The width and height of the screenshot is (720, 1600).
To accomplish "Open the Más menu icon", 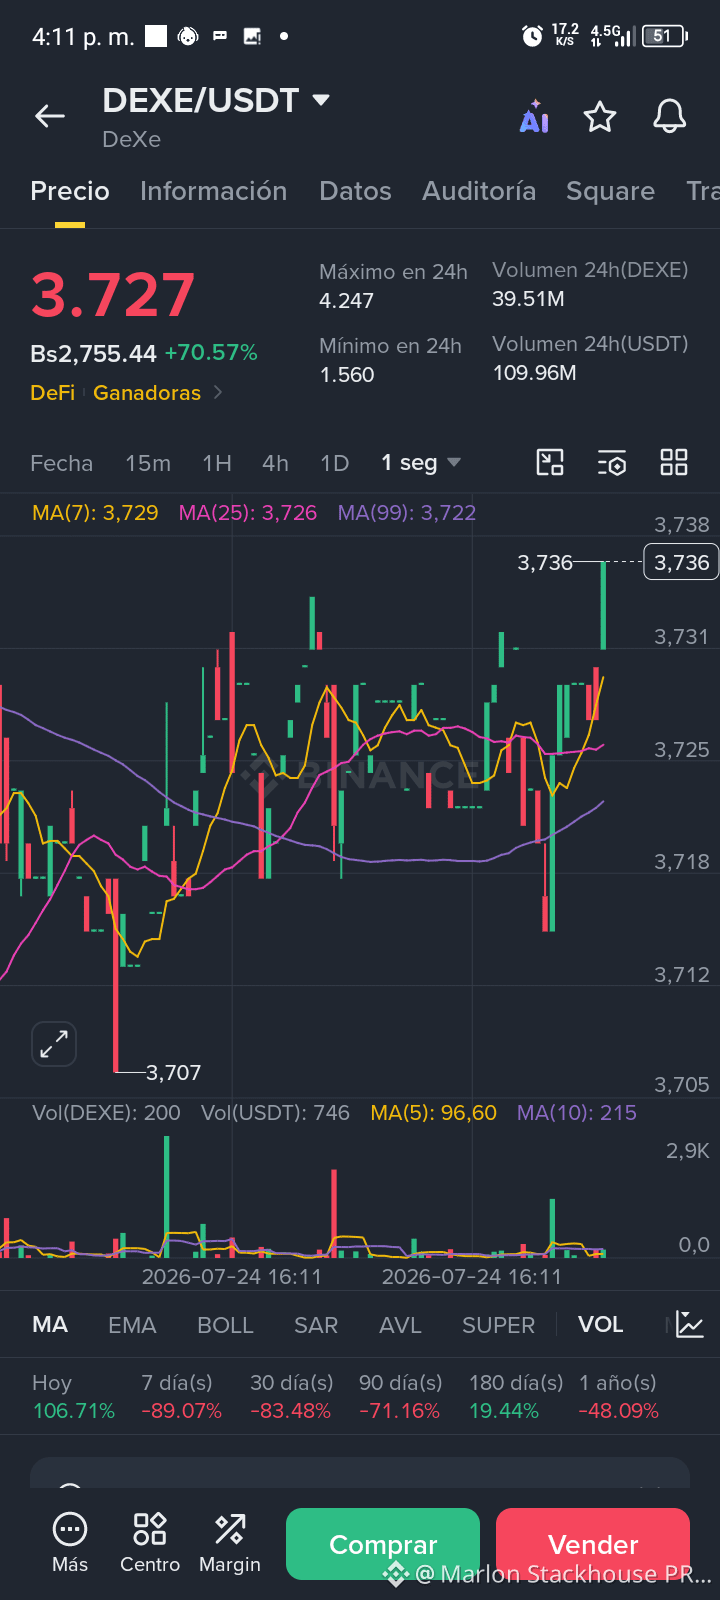I will 70,1529.
